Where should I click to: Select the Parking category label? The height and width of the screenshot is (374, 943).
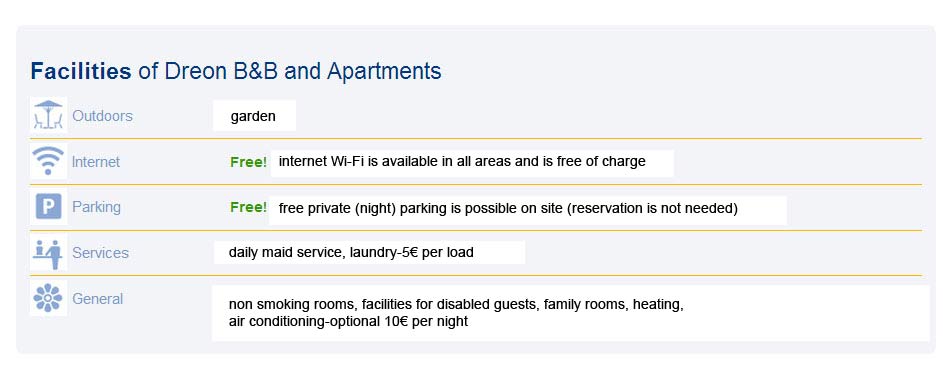pyautogui.click(x=96, y=207)
